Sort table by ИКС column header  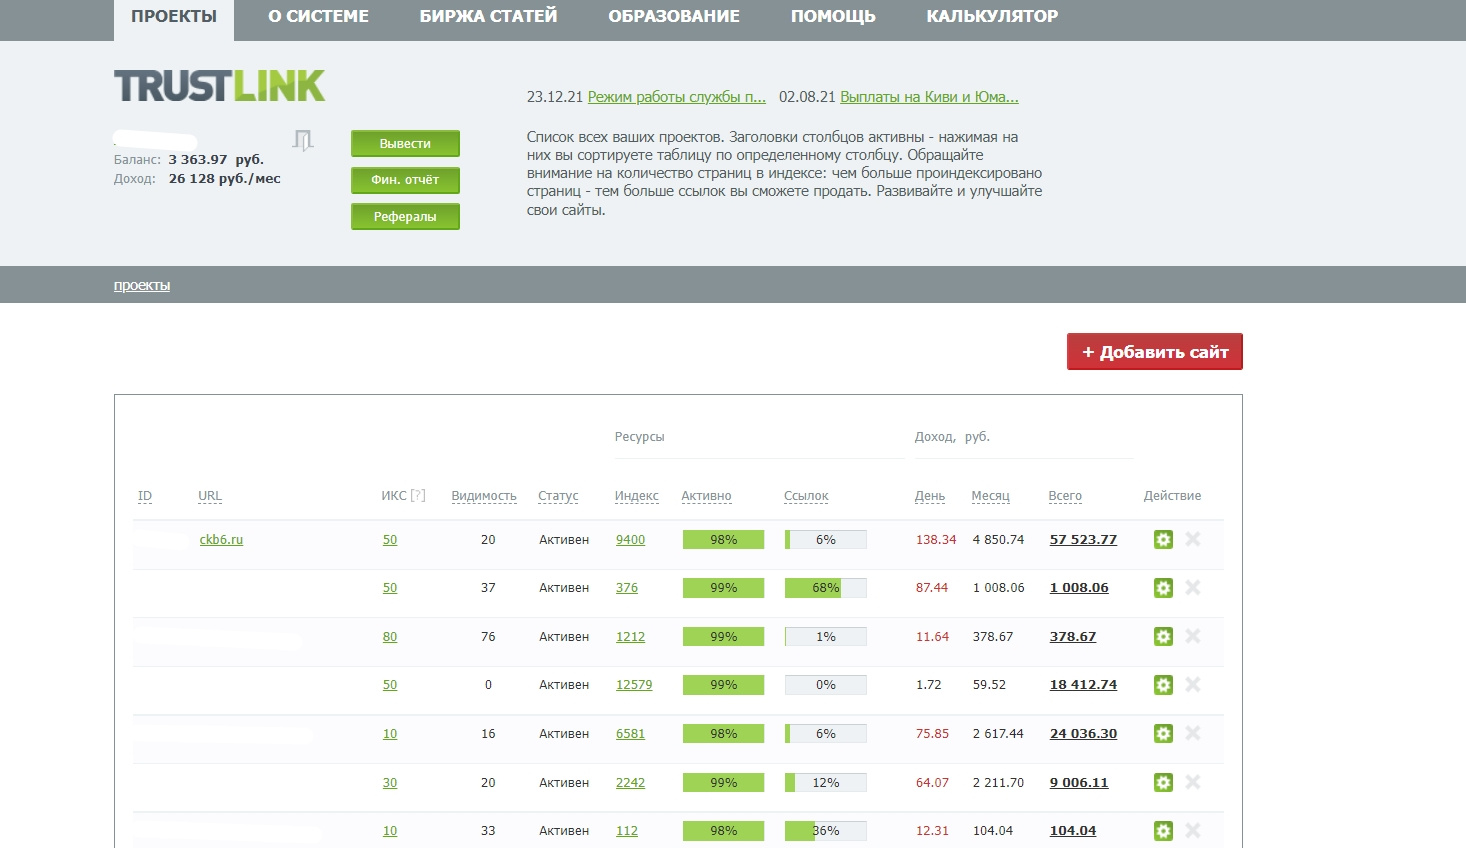pyautogui.click(x=394, y=496)
